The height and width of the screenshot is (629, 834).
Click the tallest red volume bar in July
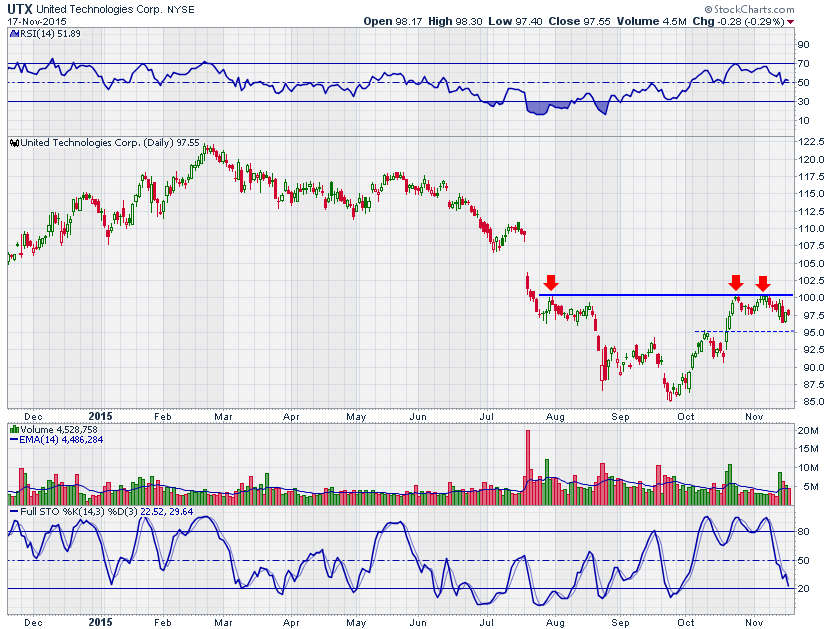point(528,467)
